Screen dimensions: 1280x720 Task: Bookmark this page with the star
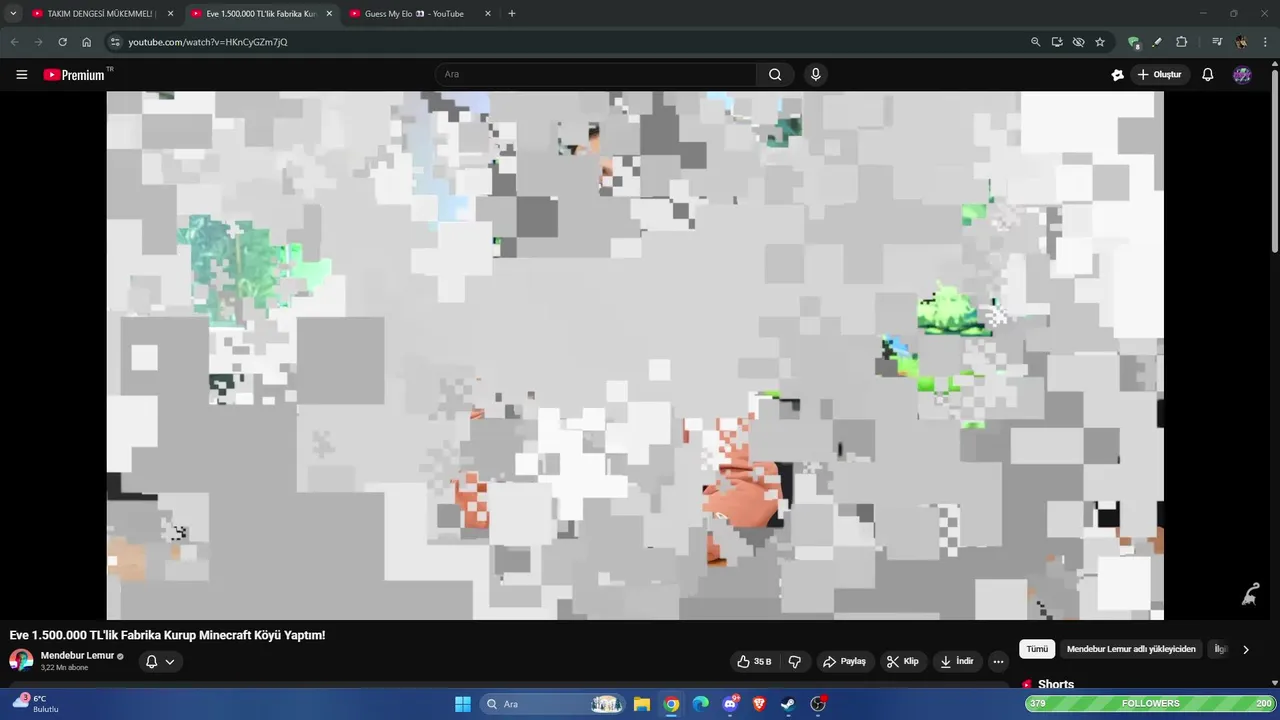click(1100, 42)
